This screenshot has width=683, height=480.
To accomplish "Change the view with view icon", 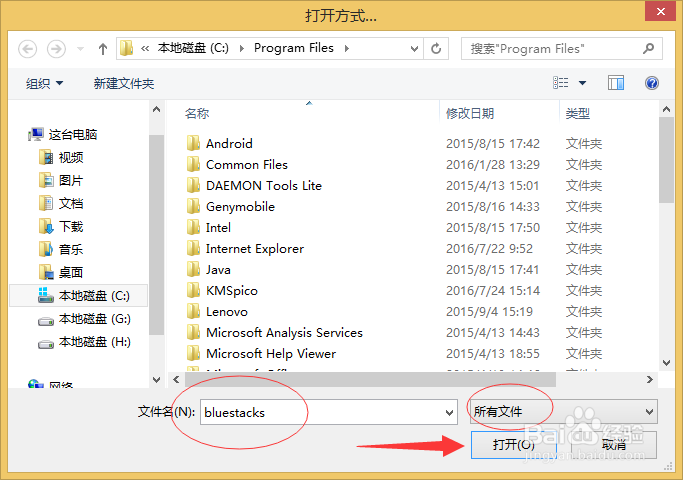I will click(561, 83).
